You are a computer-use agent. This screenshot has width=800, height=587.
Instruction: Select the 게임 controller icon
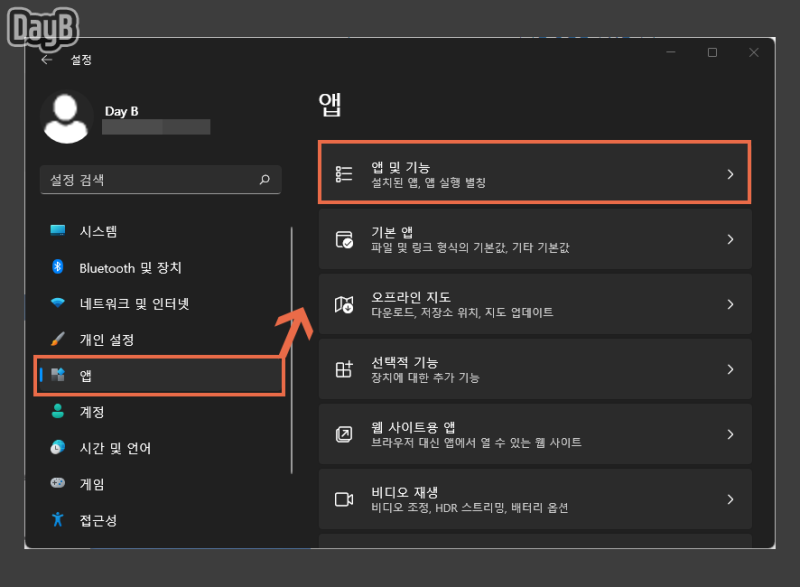pos(58,483)
